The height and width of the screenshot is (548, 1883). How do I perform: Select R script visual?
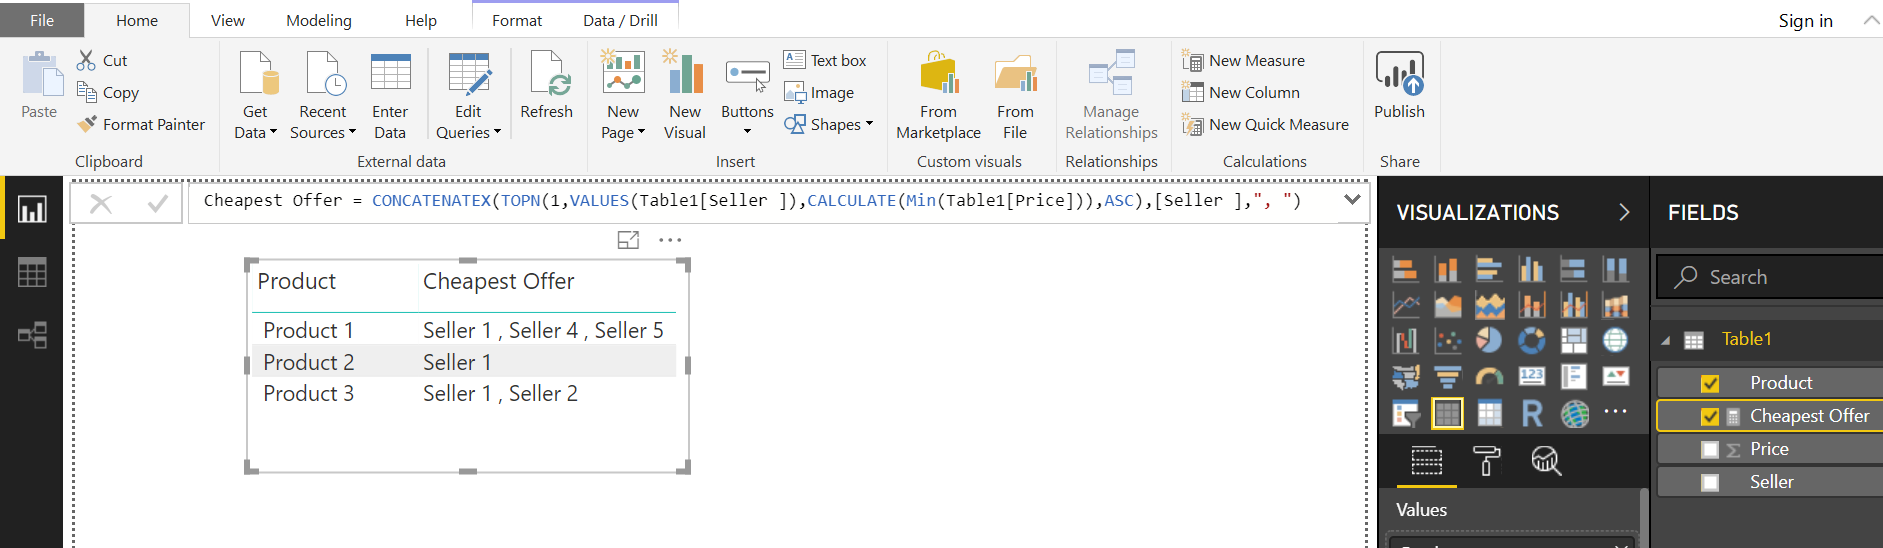point(1531,413)
